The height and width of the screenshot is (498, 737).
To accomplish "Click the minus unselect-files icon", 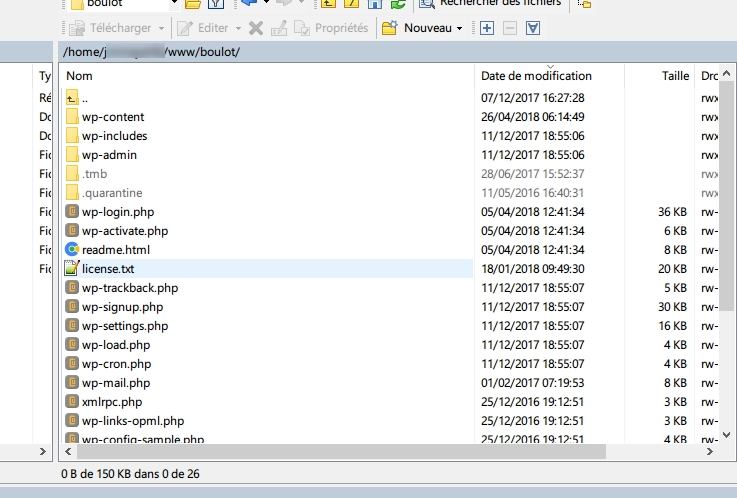I will pos(510,28).
